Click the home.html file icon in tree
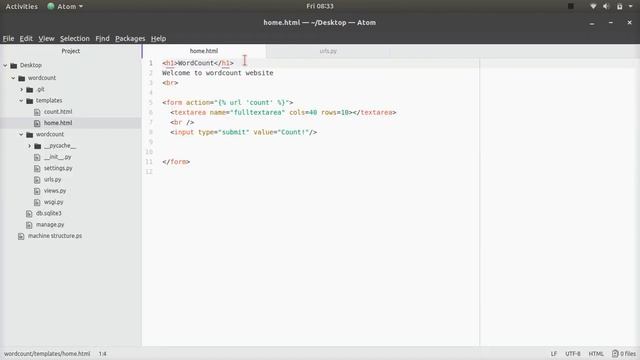Viewport: 640px width, 360px height. pos(37,123)
